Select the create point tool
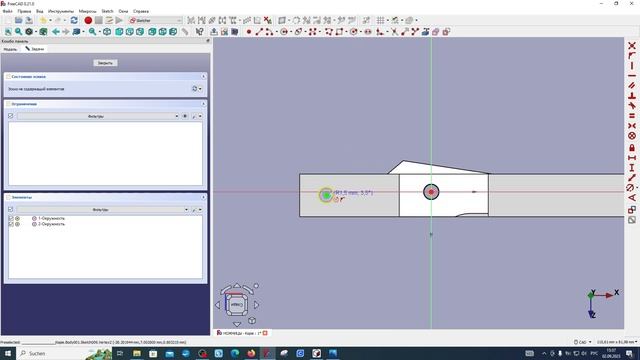The width and height of the screenshot is (640, 360). point(249,31)
